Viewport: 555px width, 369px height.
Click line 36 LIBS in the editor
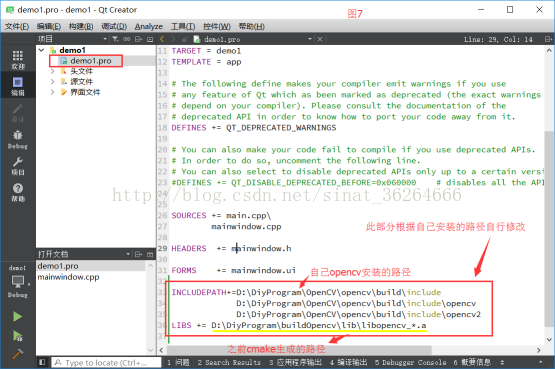pyautogui.click(x=299, y=325)
